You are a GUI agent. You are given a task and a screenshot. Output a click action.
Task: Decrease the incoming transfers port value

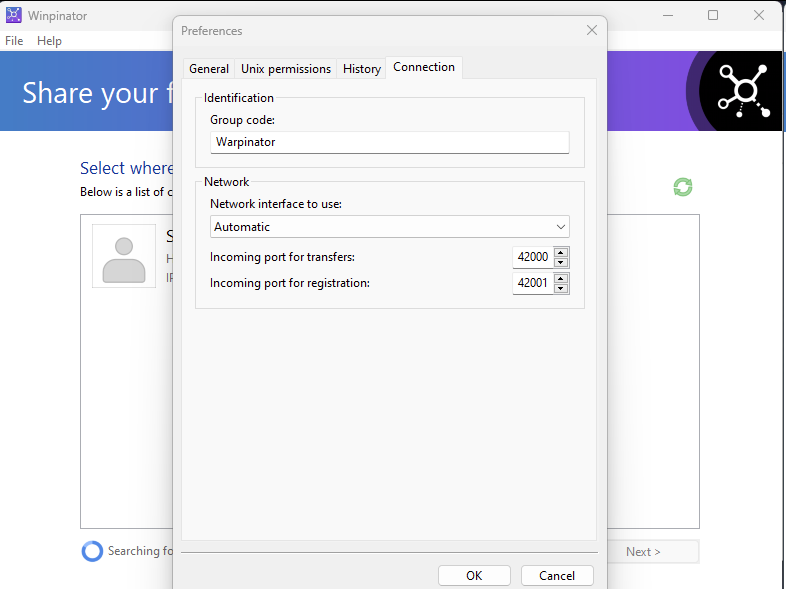click(x=561, y=262)
